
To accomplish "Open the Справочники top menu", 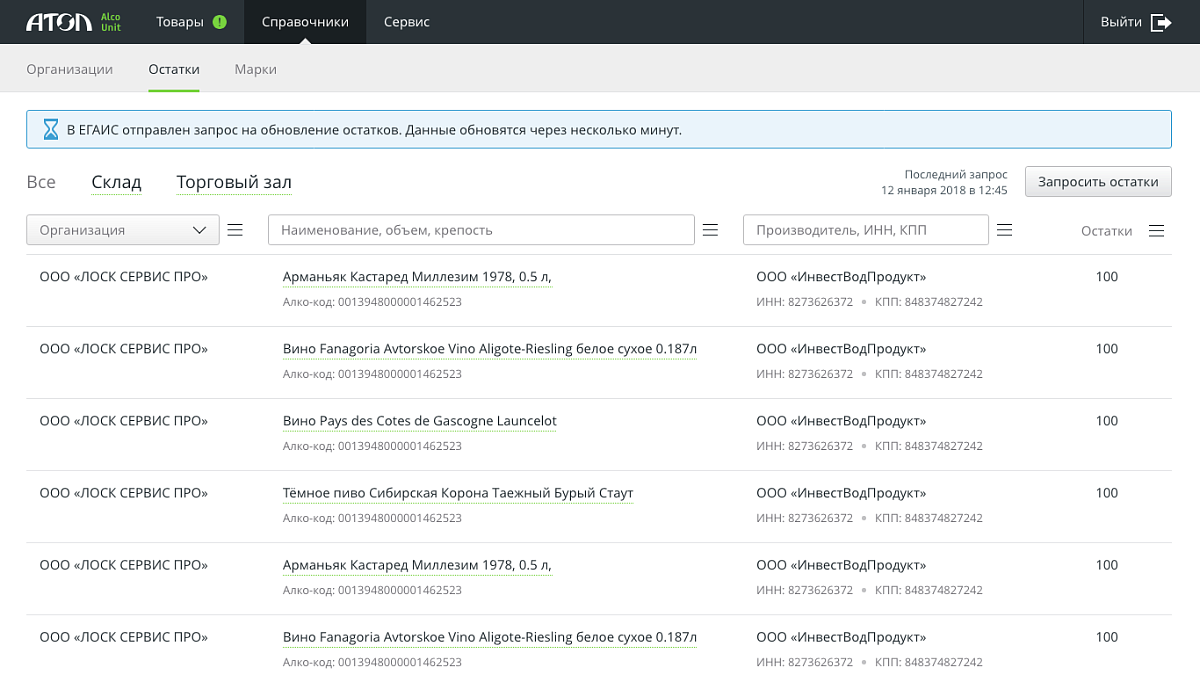I will coord(305,22).
